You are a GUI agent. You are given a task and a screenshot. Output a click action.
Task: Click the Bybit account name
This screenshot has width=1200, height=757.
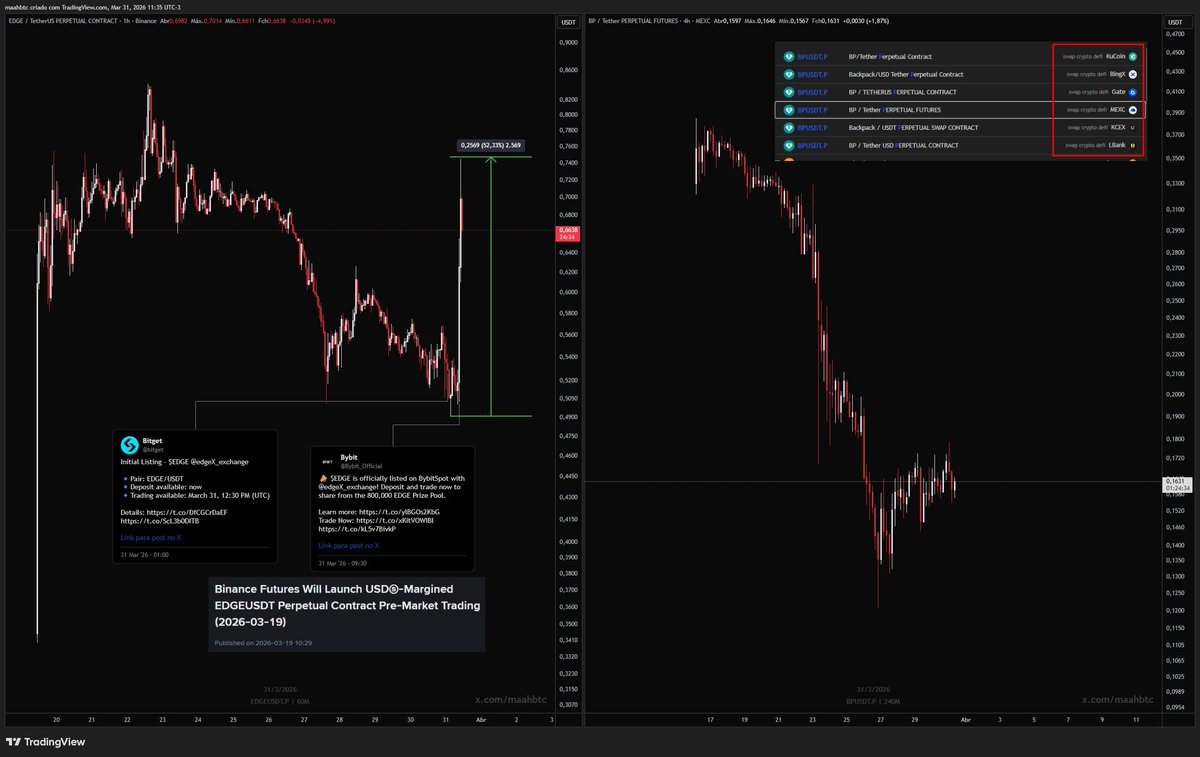click(x=349, y=456)
